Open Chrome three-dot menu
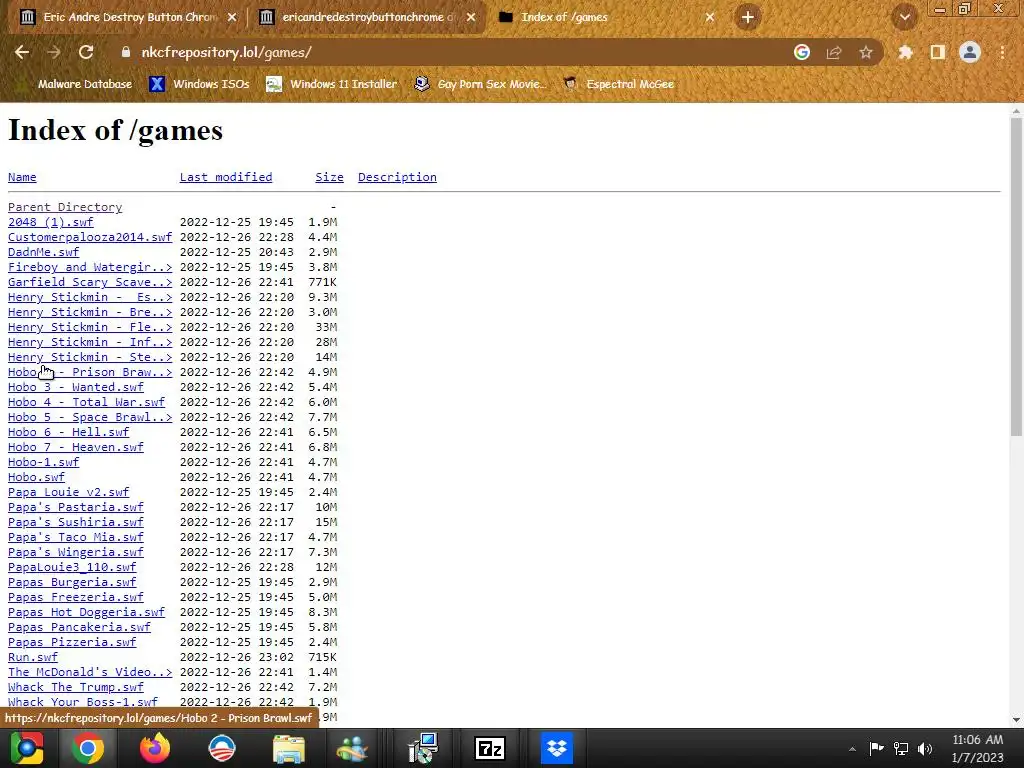 [x=1002, y=52]
